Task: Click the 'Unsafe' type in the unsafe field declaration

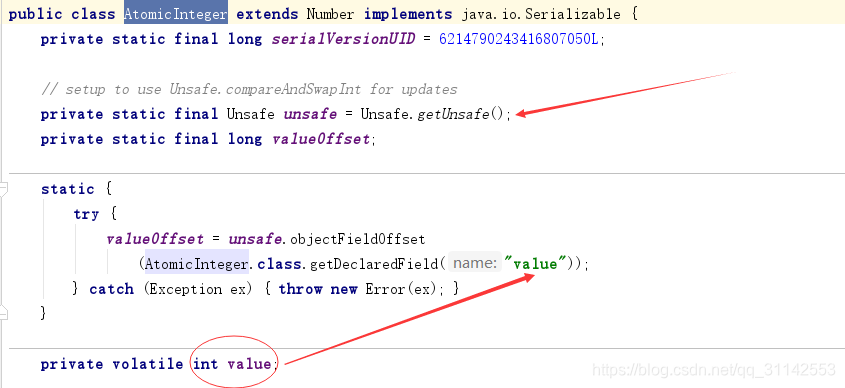Action: click(x=251, y=114)
